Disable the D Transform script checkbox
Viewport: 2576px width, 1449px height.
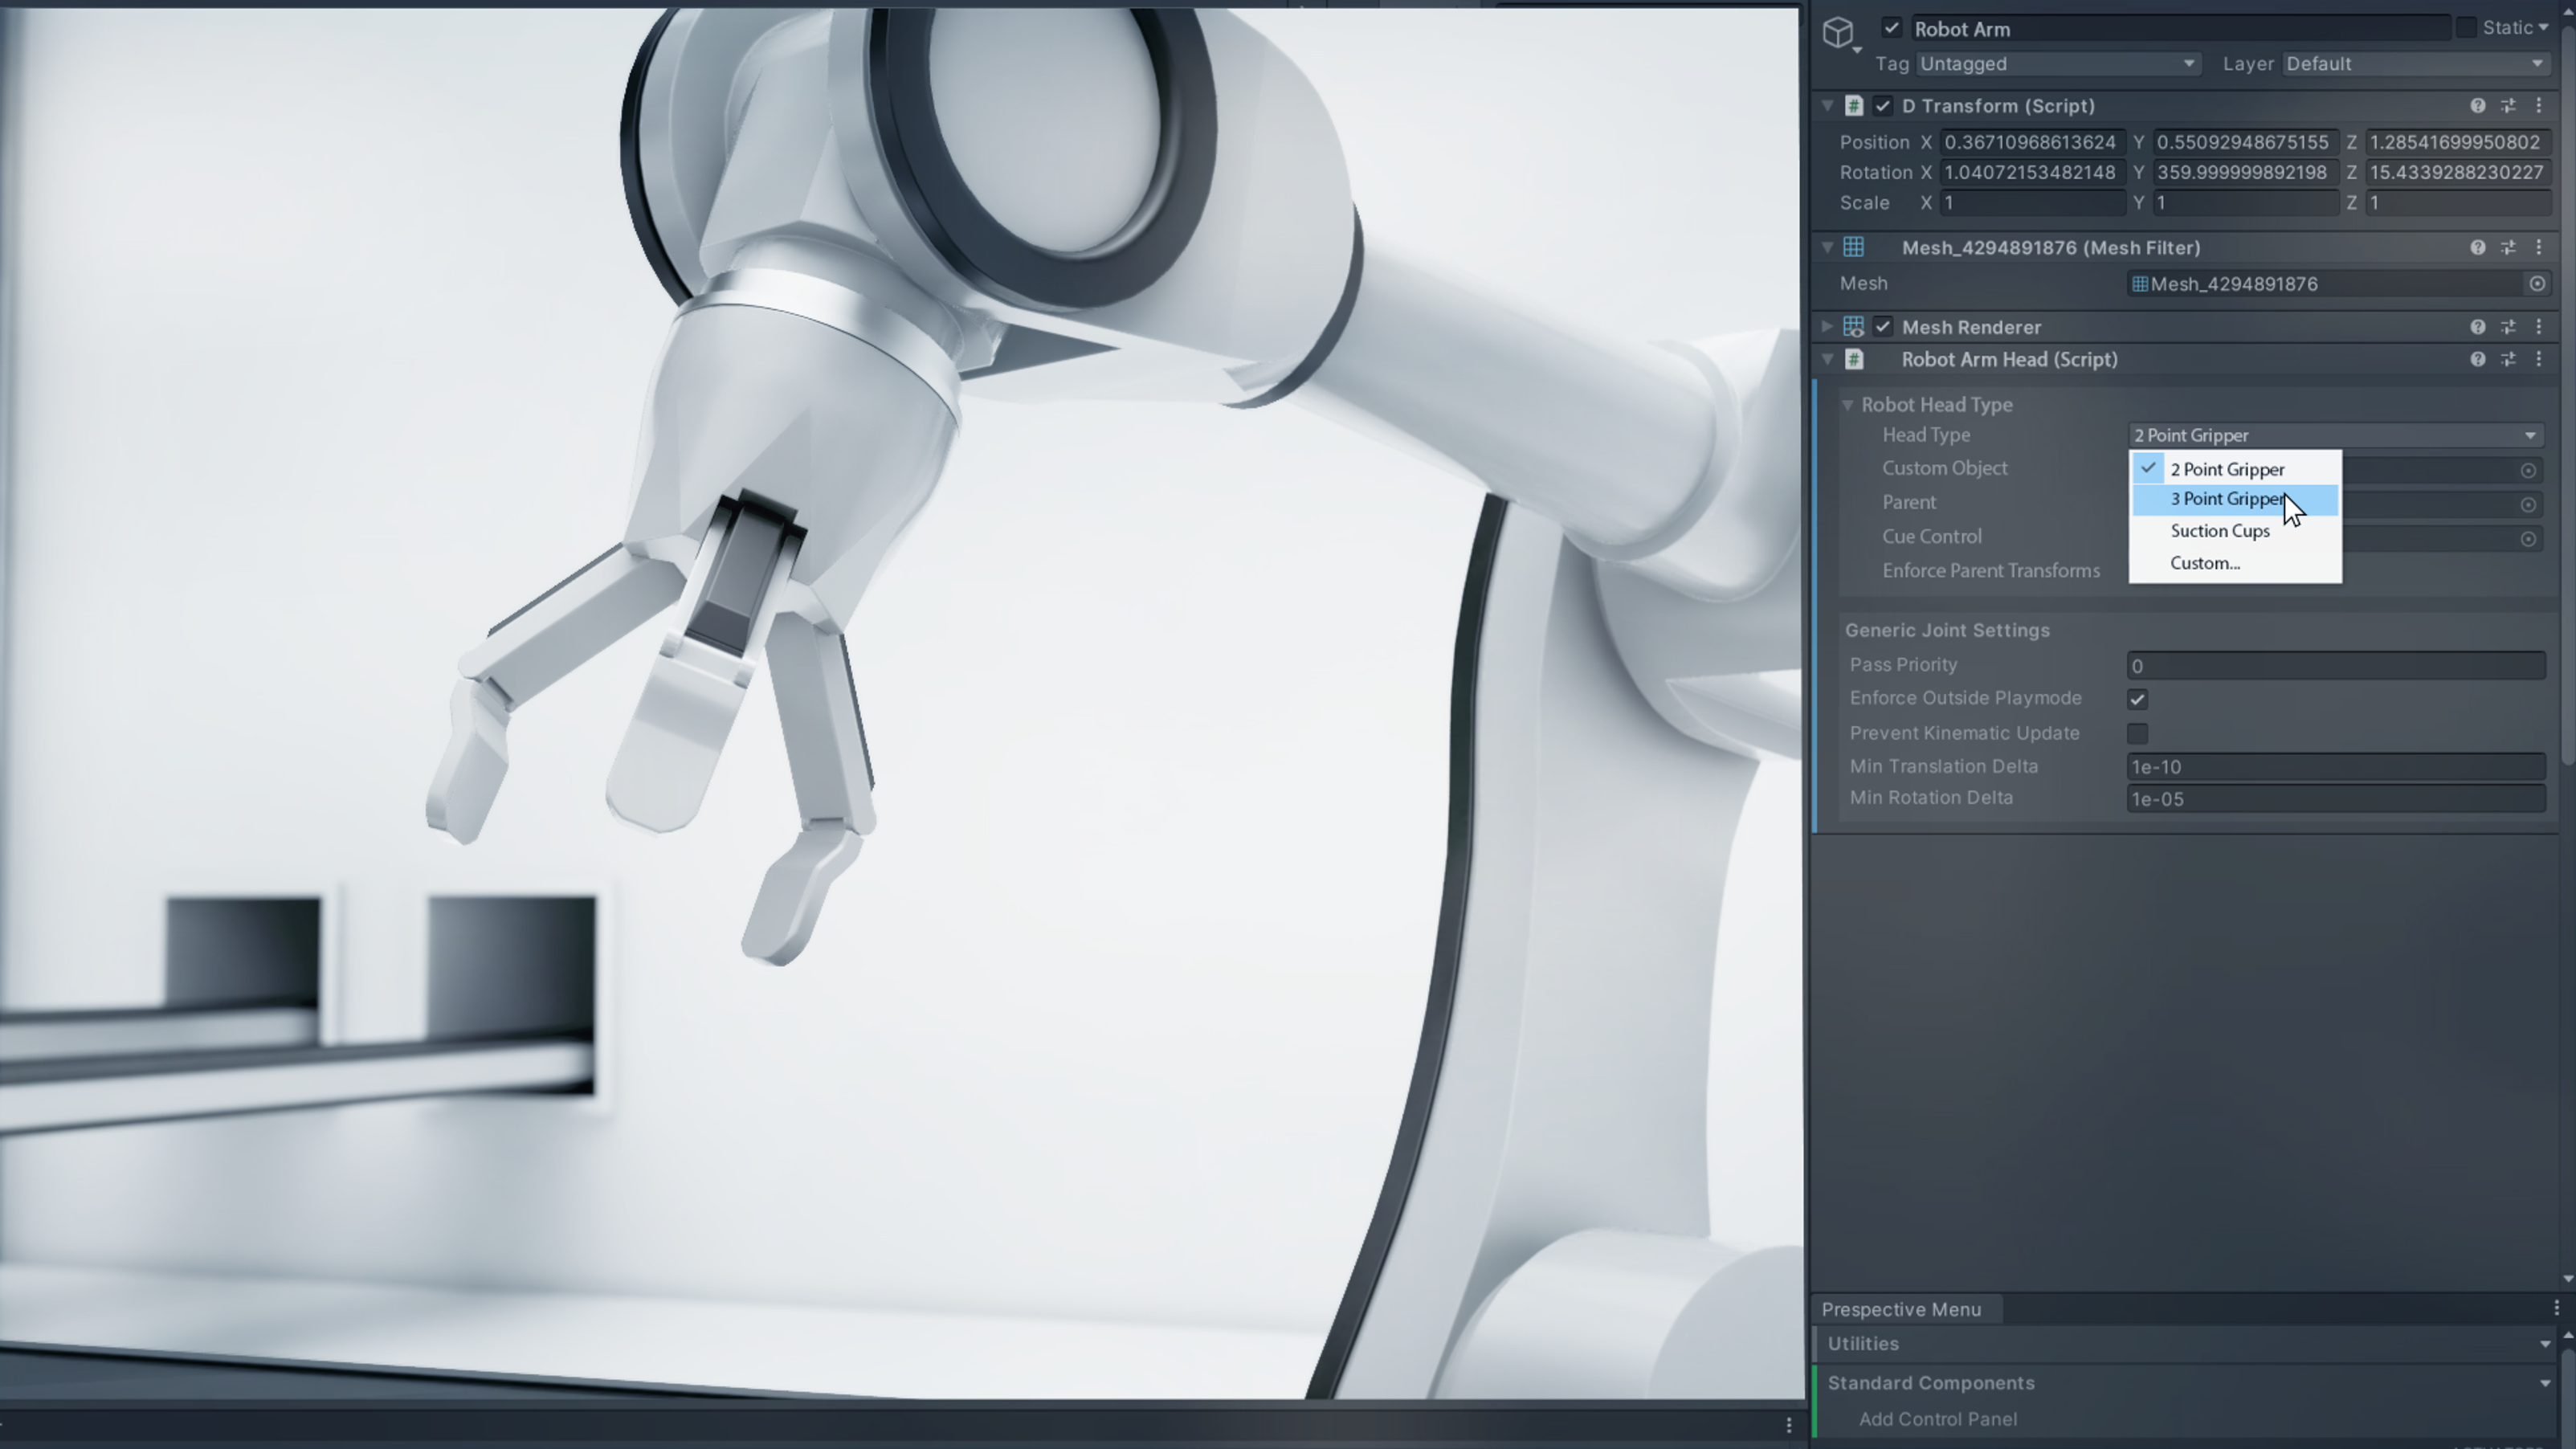pyautogui.click(x=1883, y=106)
